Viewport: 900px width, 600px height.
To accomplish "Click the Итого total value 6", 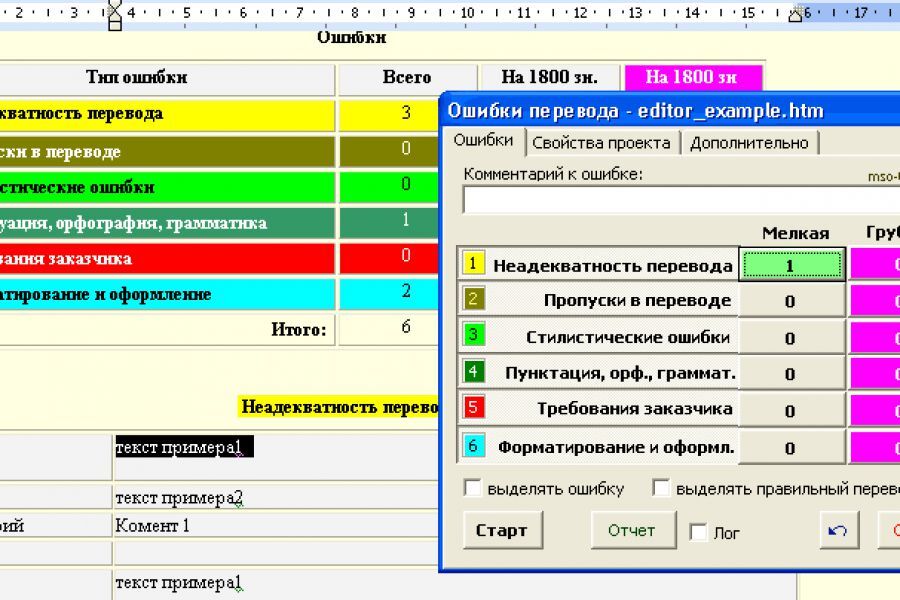I will pyautogui.click(x=406, y=327).
